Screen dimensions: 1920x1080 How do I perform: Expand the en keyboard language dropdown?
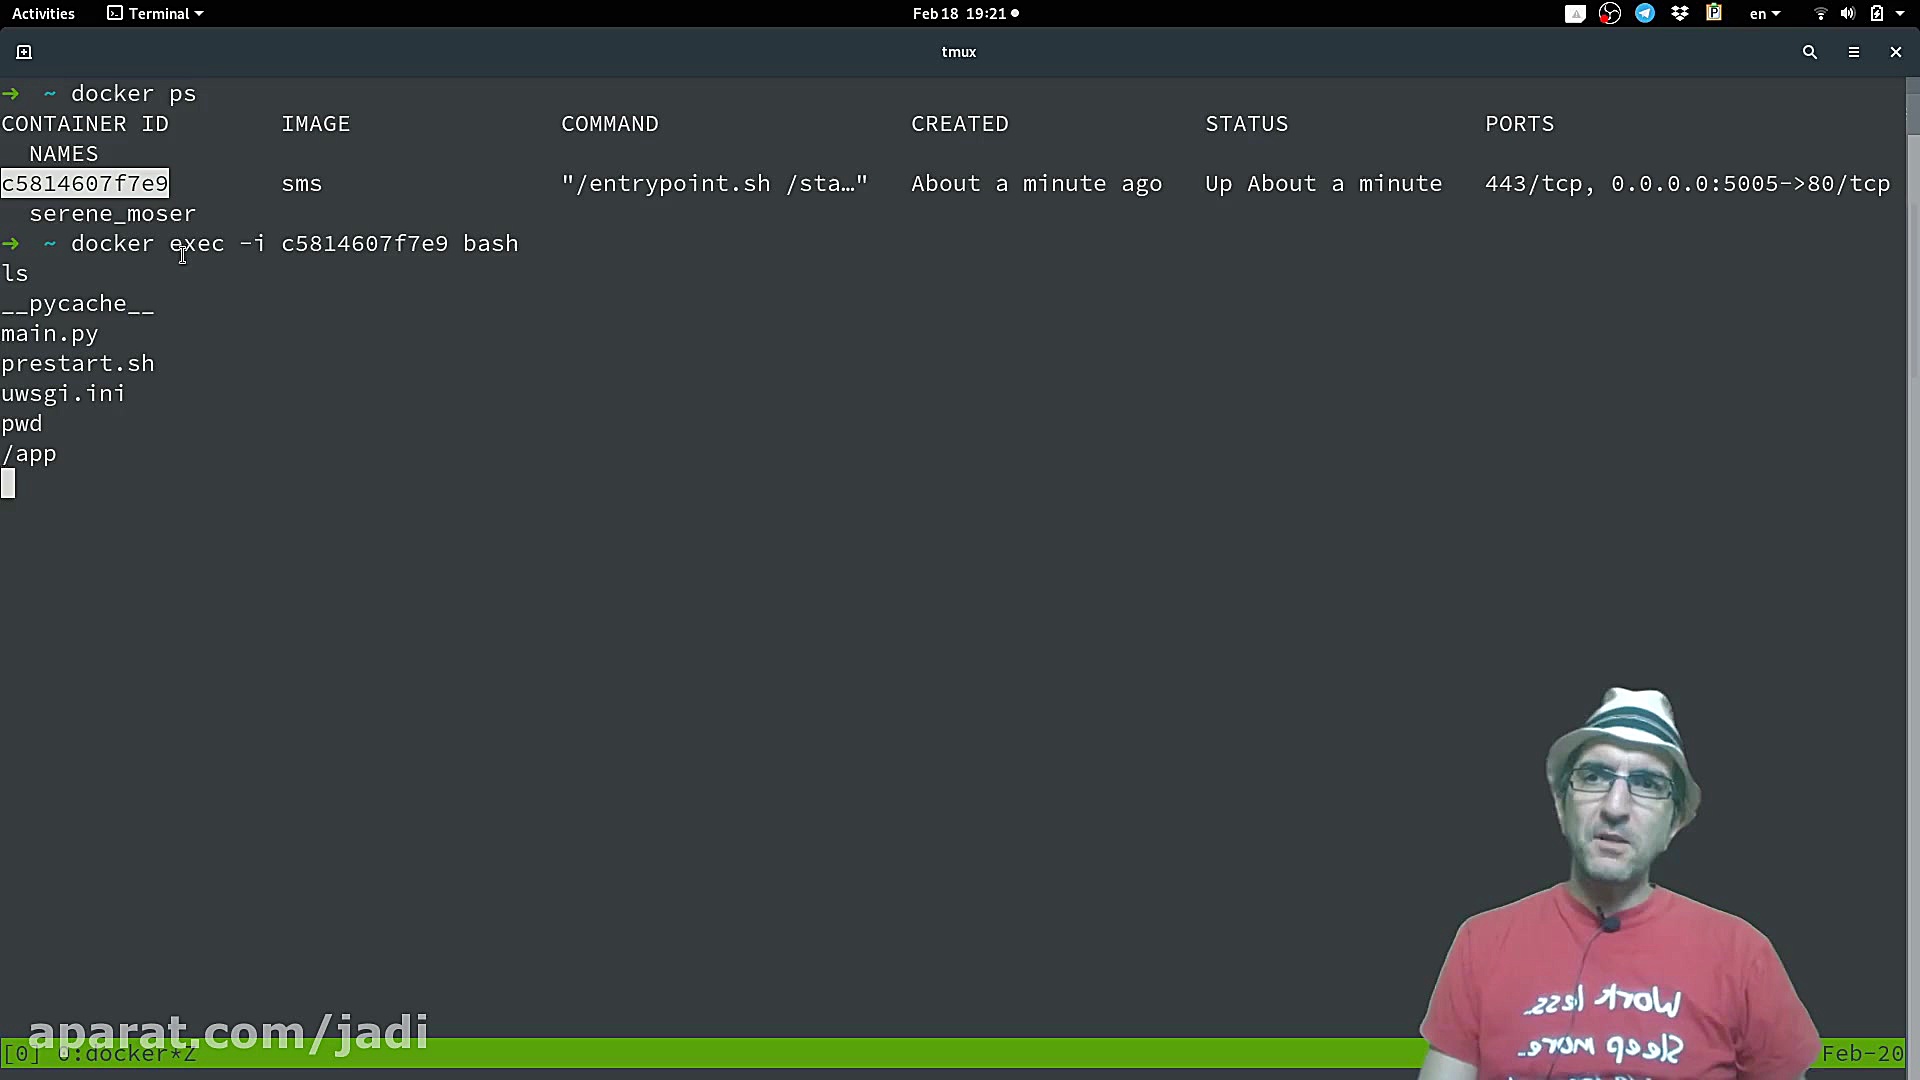click(1764, 14)
